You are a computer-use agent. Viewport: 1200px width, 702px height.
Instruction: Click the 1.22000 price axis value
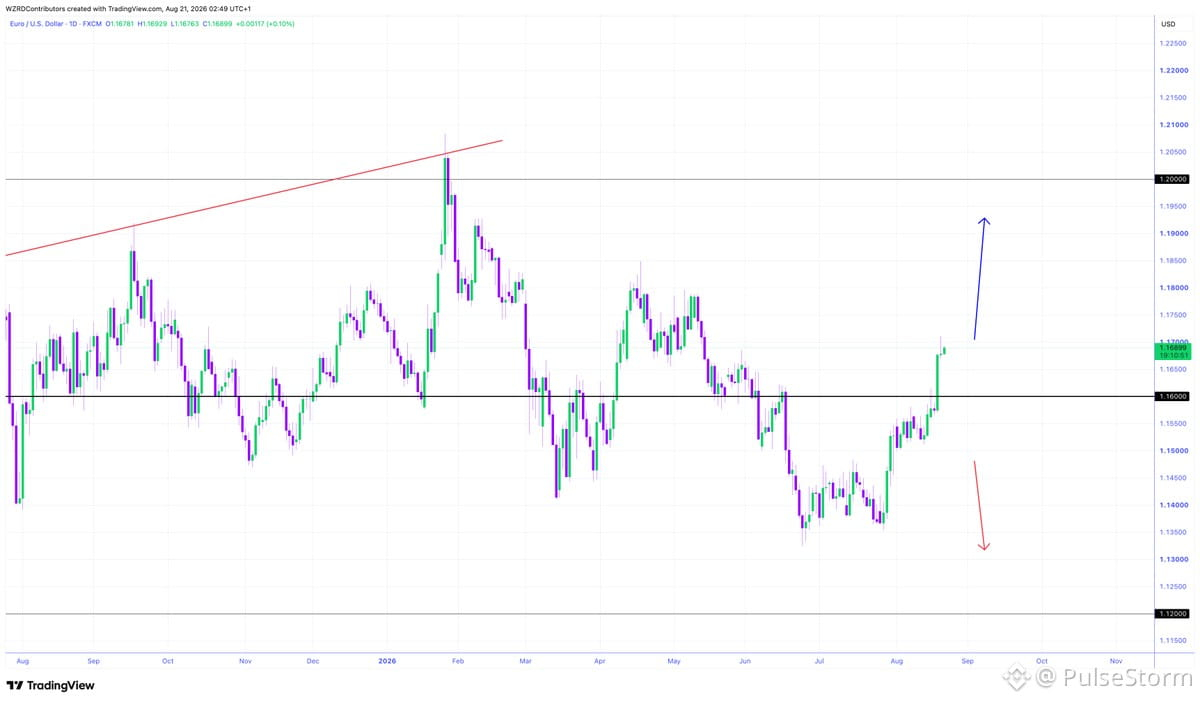[1173, 71]
